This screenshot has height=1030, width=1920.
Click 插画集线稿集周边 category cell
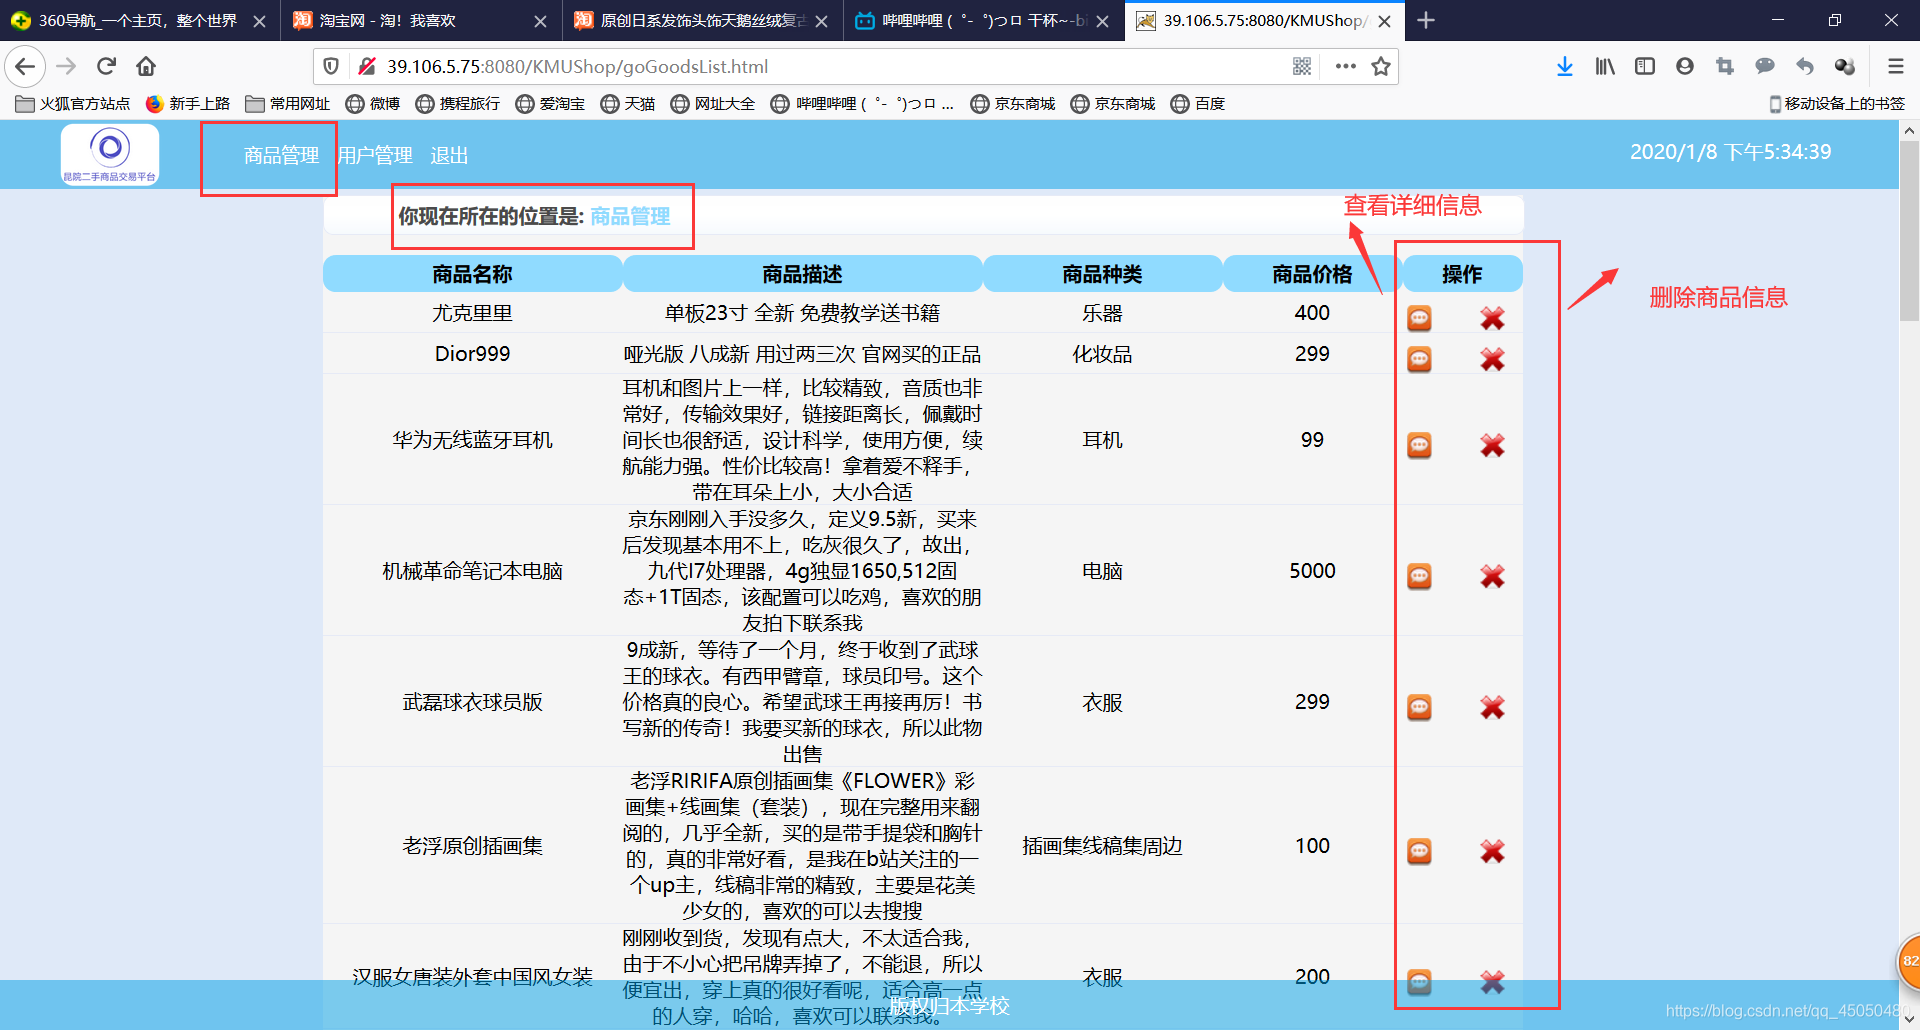[x=1102, y=846]
